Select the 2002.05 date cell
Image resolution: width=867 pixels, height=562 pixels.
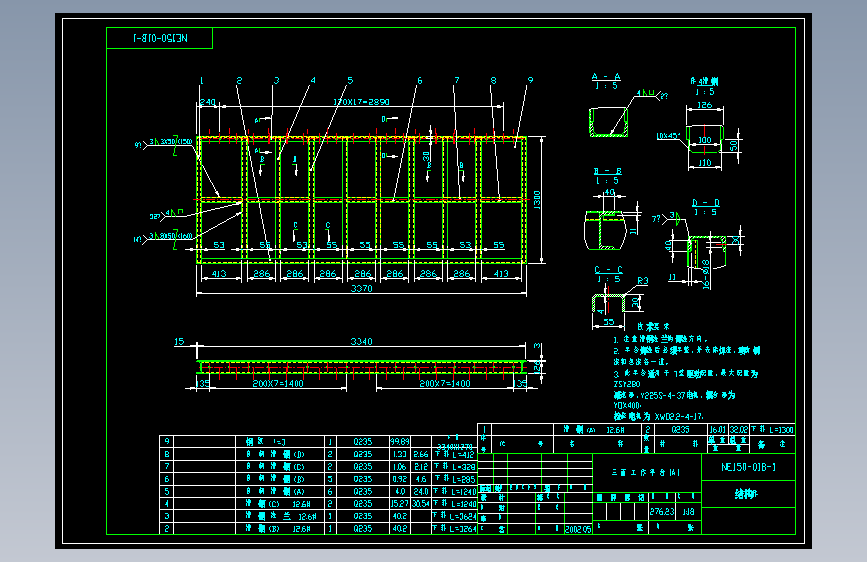[578, 529]
